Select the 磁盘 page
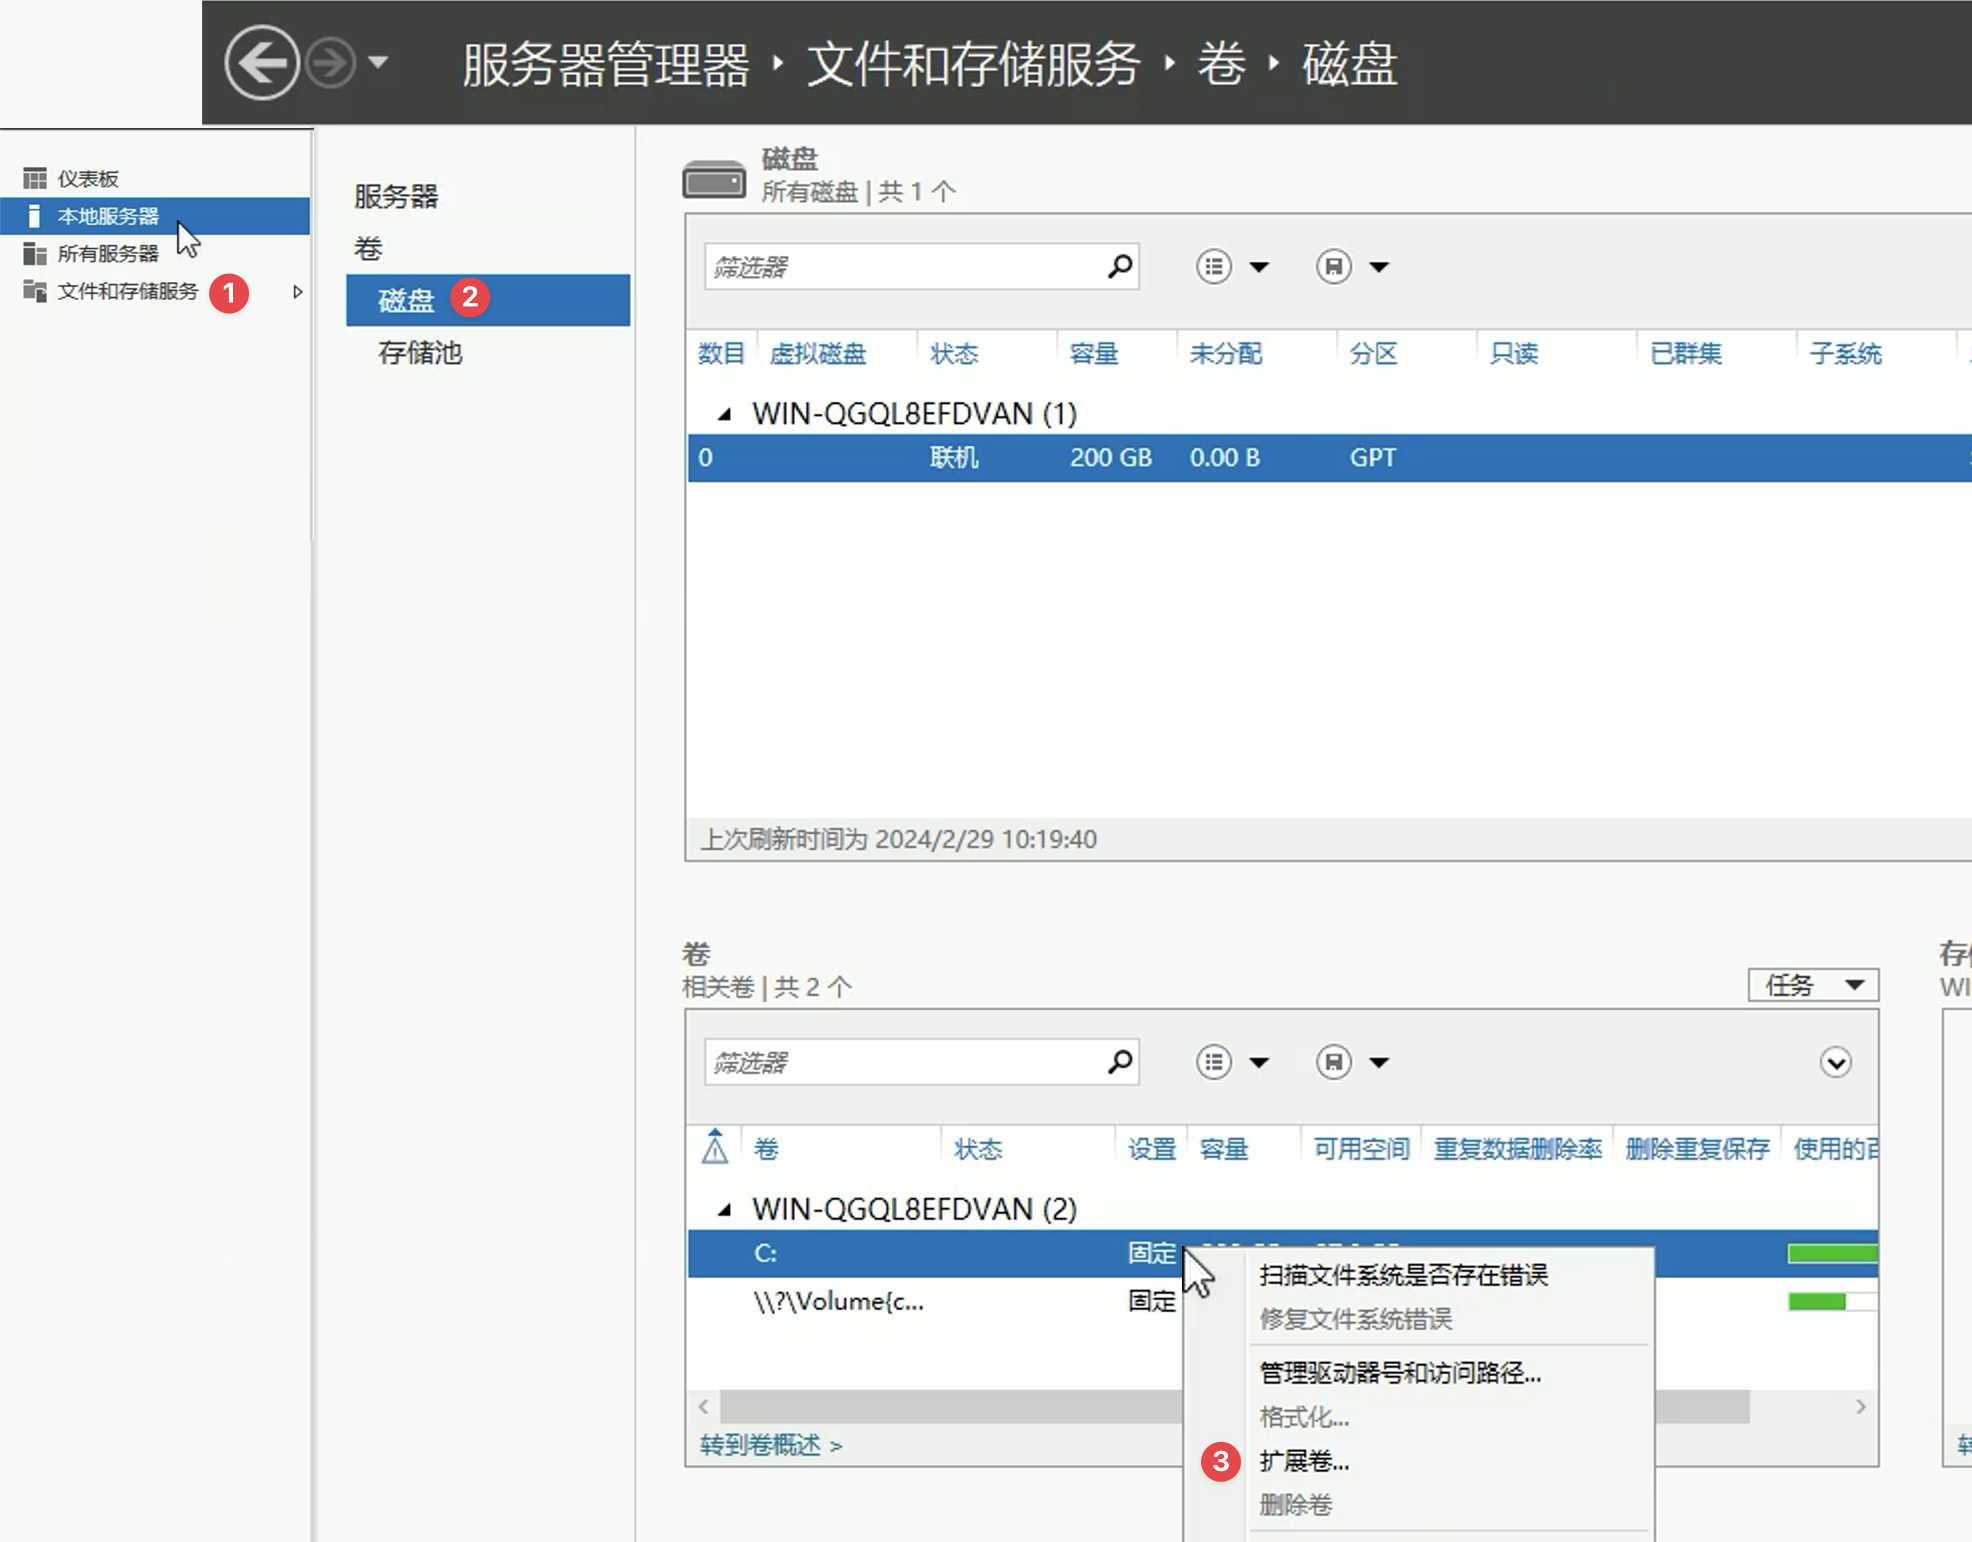Viewport: 1972px width, 1542px height. (488, 300)
